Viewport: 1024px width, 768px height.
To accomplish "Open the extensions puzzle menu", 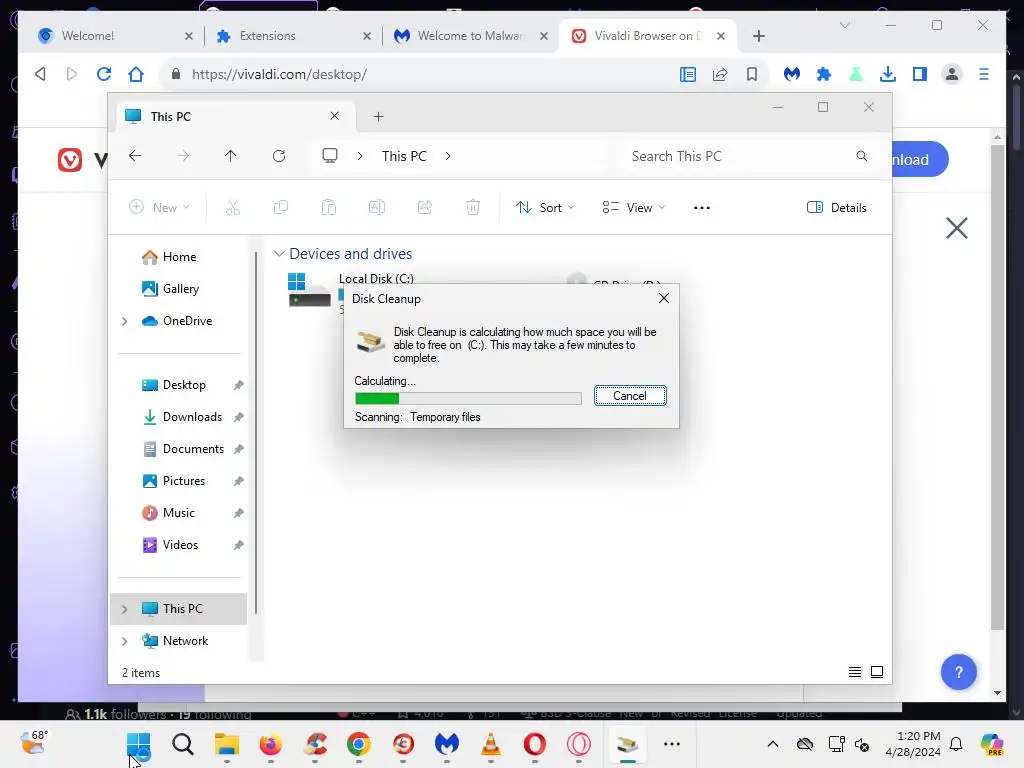I will pos(824,74).
